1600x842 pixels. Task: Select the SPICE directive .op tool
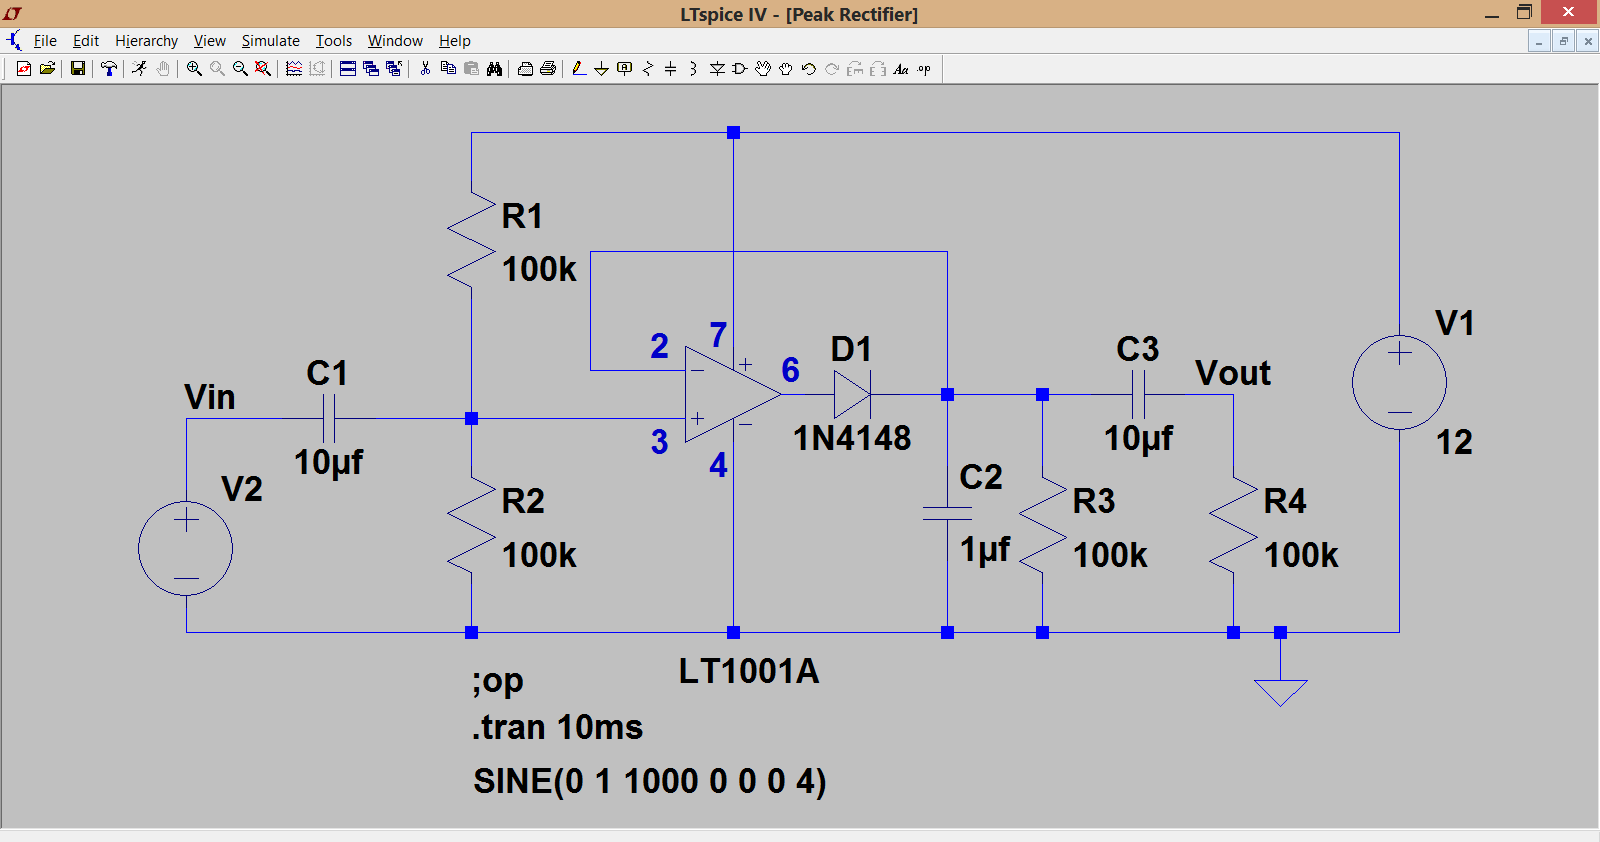pyautogui.click(x=924, y=69)
